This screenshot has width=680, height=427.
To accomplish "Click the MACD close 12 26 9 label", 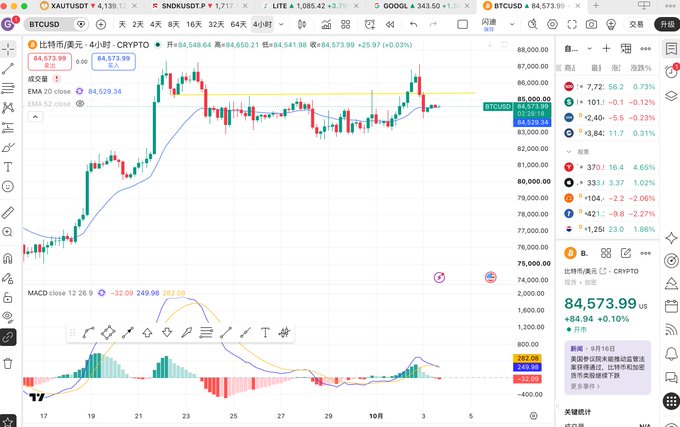I will (x=60, y=293).
